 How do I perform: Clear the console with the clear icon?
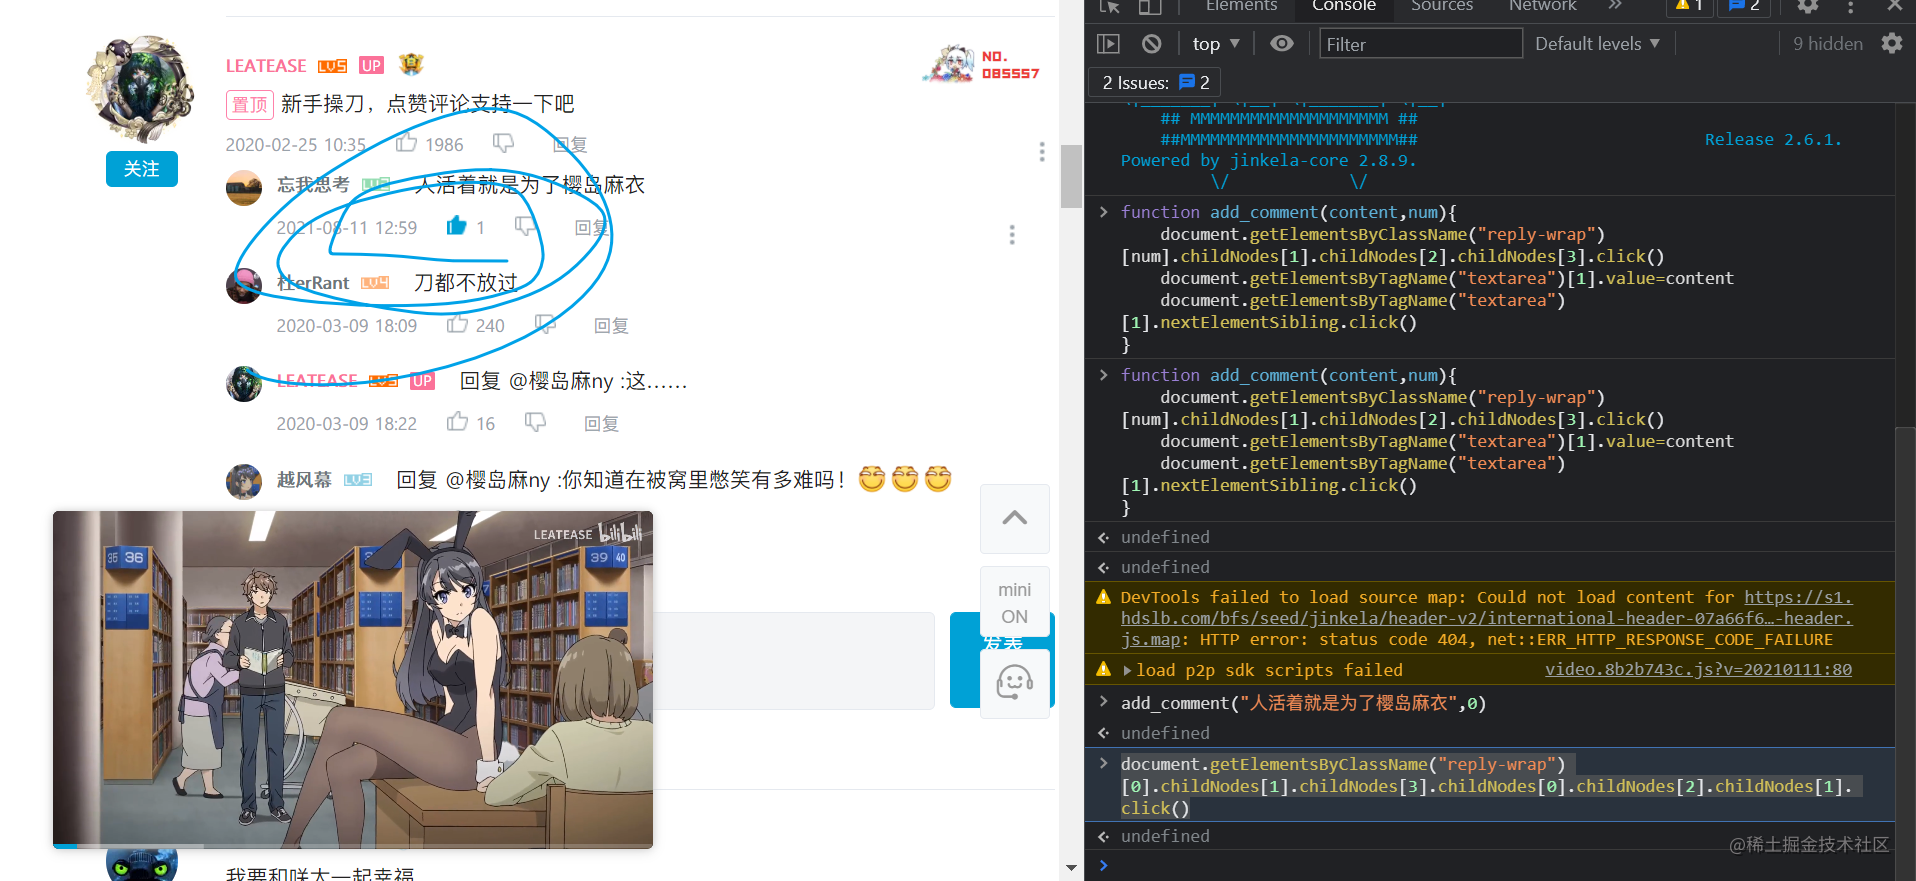(x=1152, y=44)
